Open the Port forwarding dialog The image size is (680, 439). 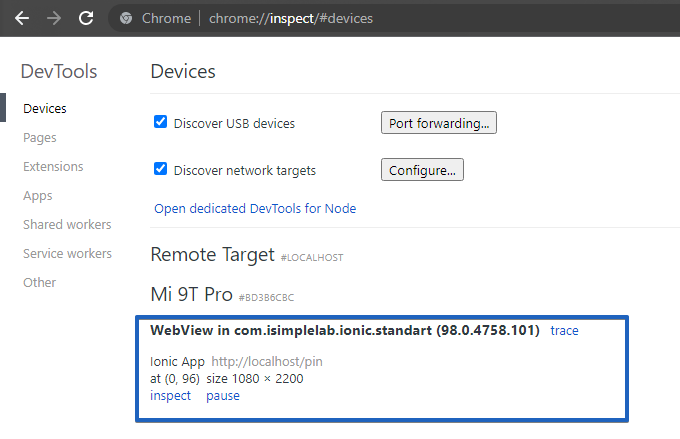pos(438,123)
